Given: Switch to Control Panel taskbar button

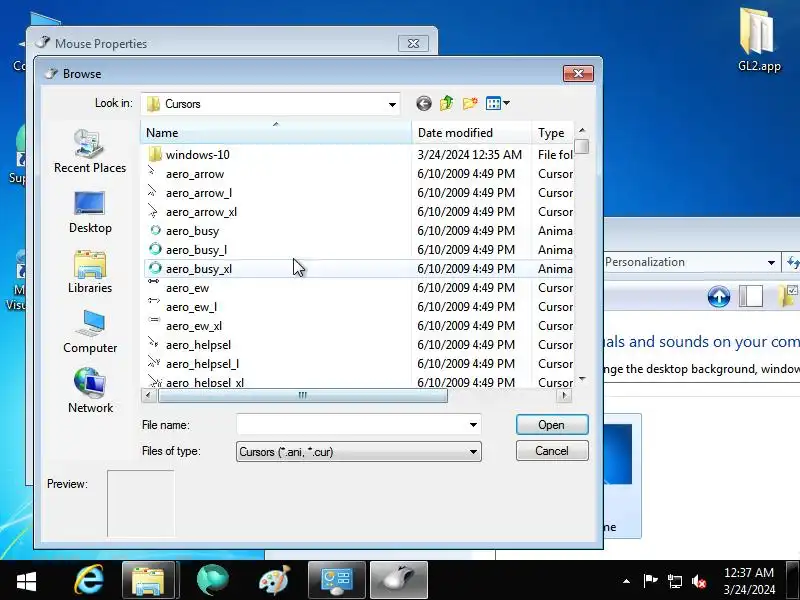Looking at the screenshot, I should tap(337, 581).
